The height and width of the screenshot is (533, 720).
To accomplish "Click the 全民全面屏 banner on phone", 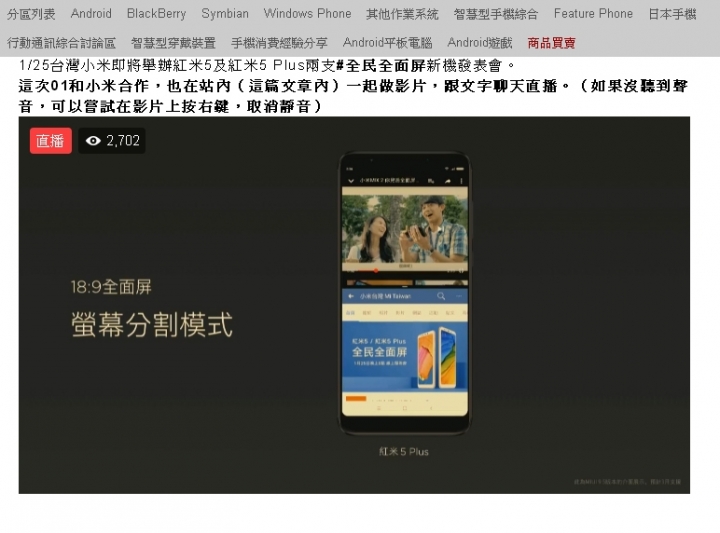I will (x=405, y=355).
